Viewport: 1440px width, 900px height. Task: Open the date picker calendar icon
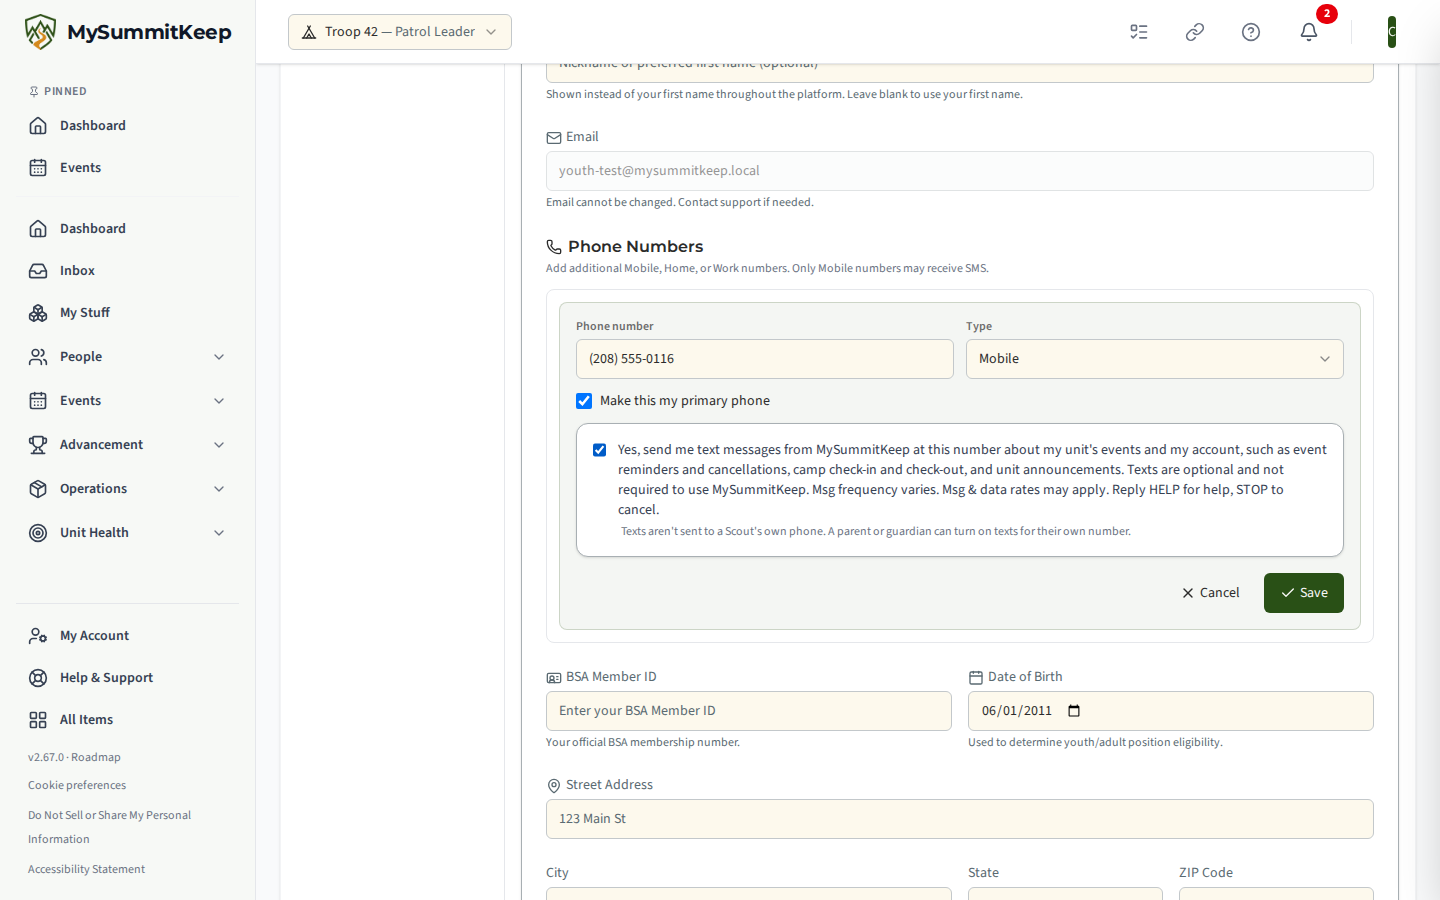[1074, 711]
